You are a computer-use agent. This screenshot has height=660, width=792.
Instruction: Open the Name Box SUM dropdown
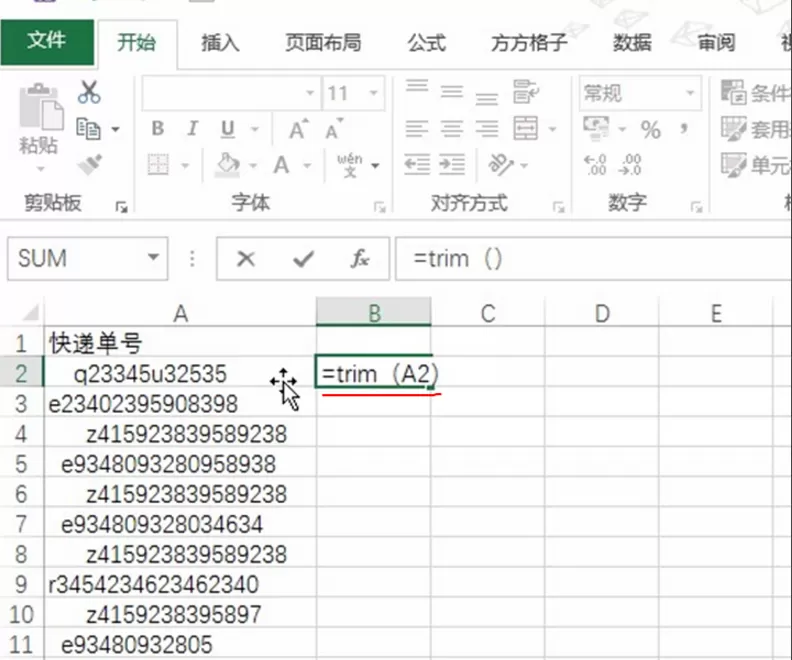[x=153, y=258]
